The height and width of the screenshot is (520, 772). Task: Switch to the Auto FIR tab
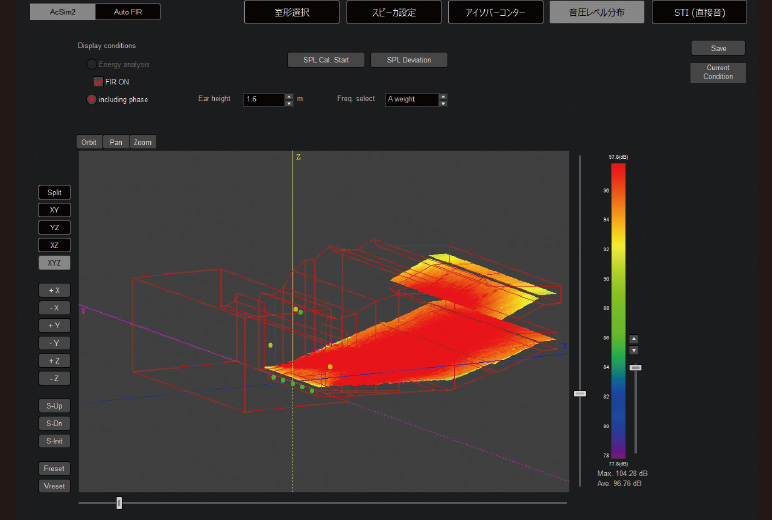coord(128,12)
